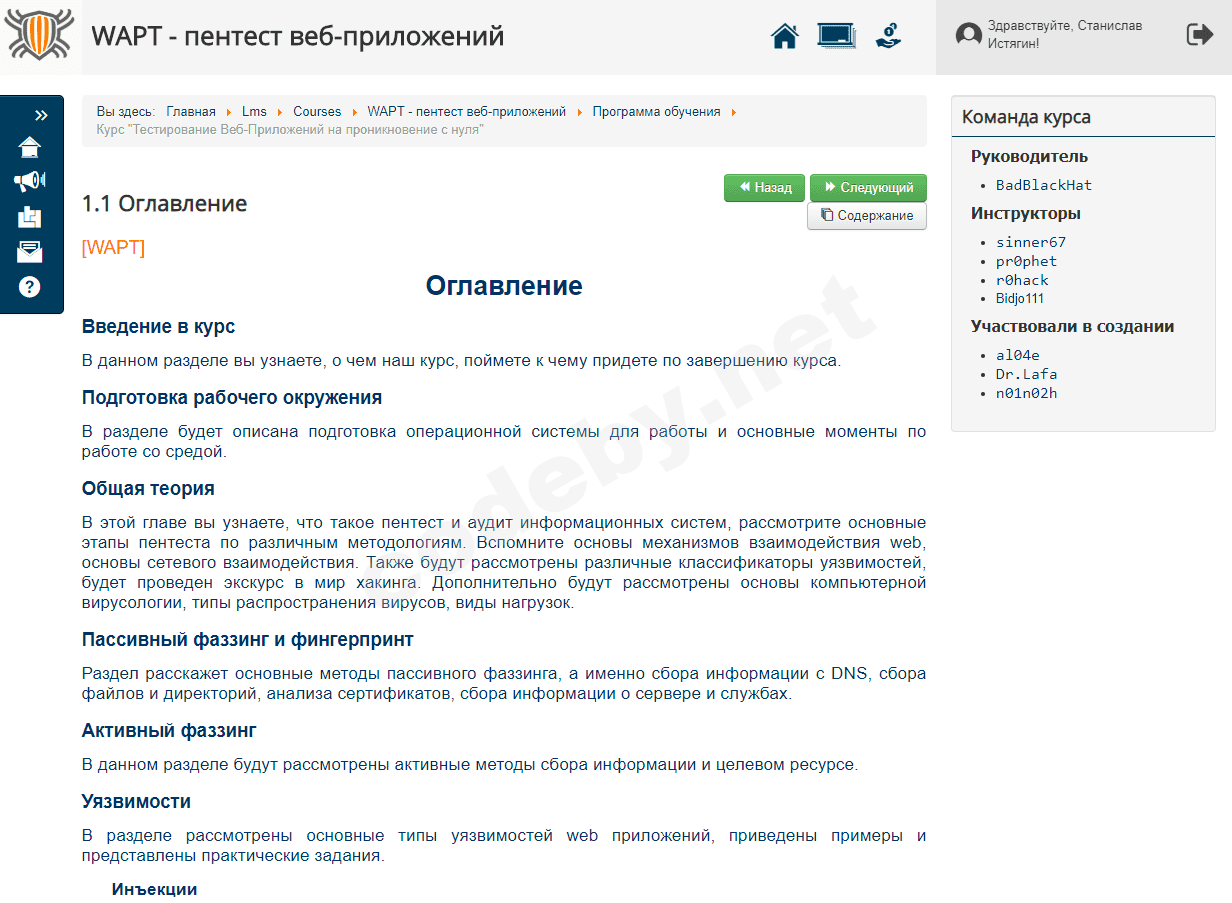The height and width of the screenshot is (903, 1232).
Task: Expand the left sidebar with double chevron
Action: 41,115
